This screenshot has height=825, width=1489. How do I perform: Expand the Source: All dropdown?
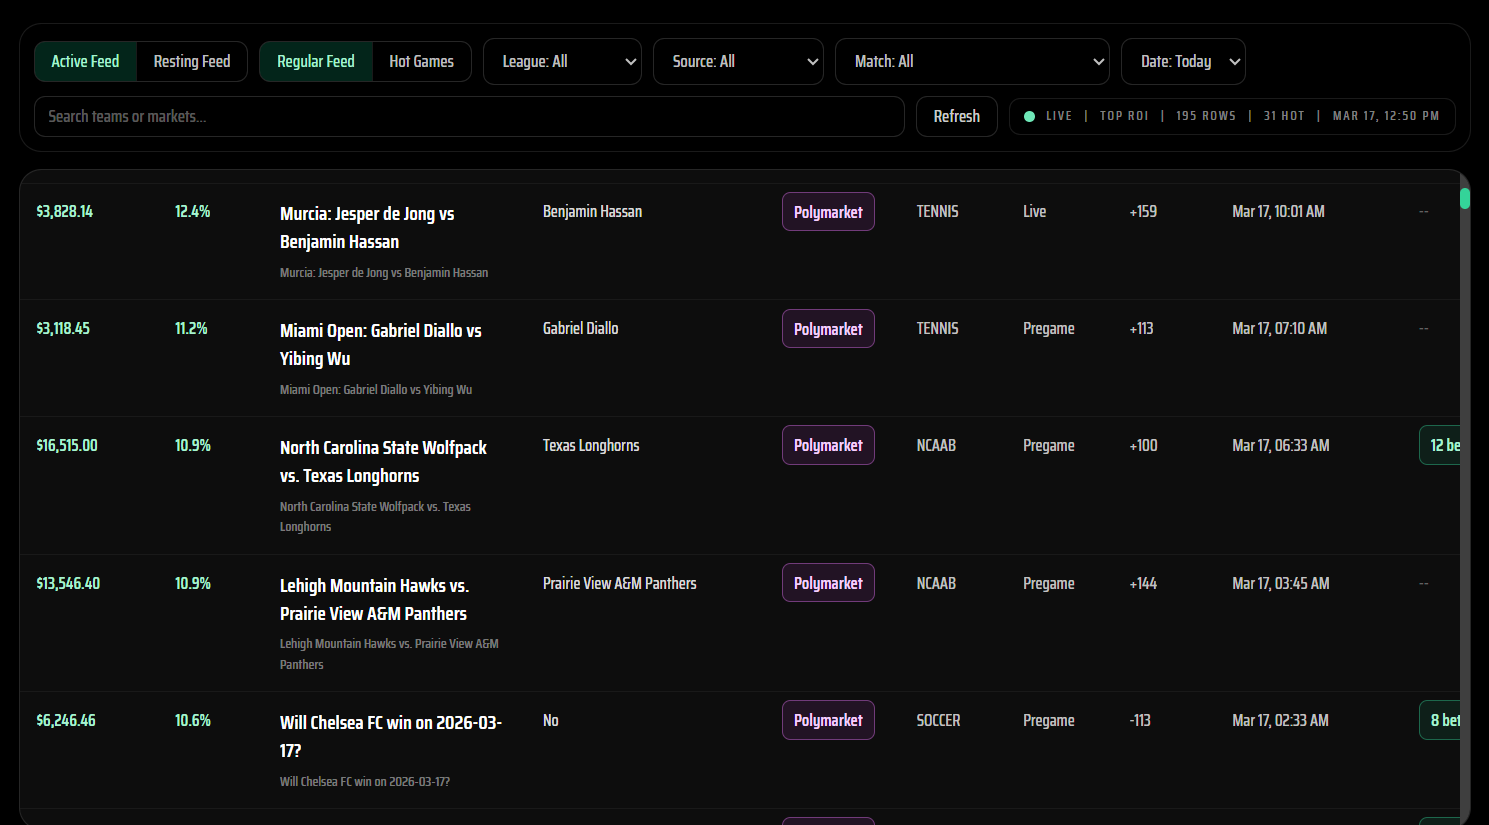(738, 62)
